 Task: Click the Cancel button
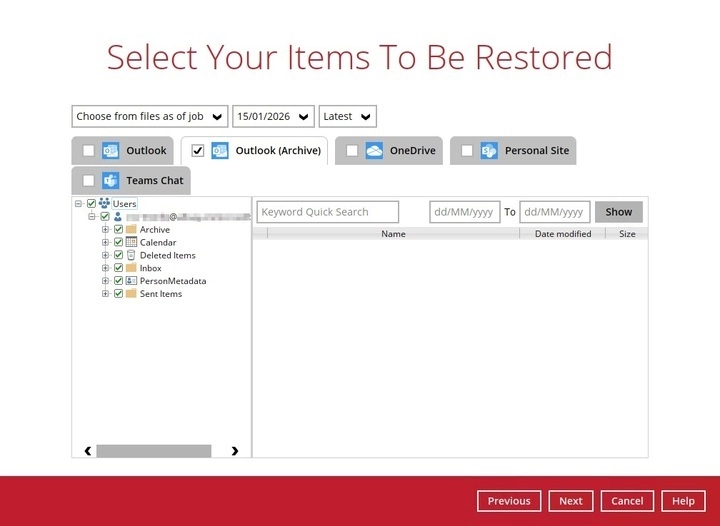coord(627,501)
